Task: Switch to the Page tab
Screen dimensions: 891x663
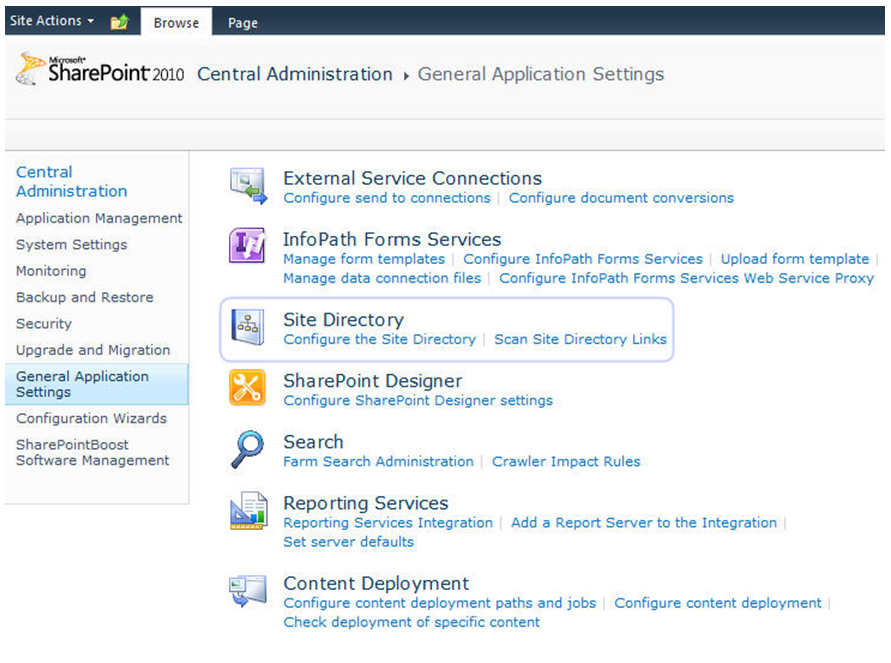Action: pyautogui.click(x=243, y=23)
